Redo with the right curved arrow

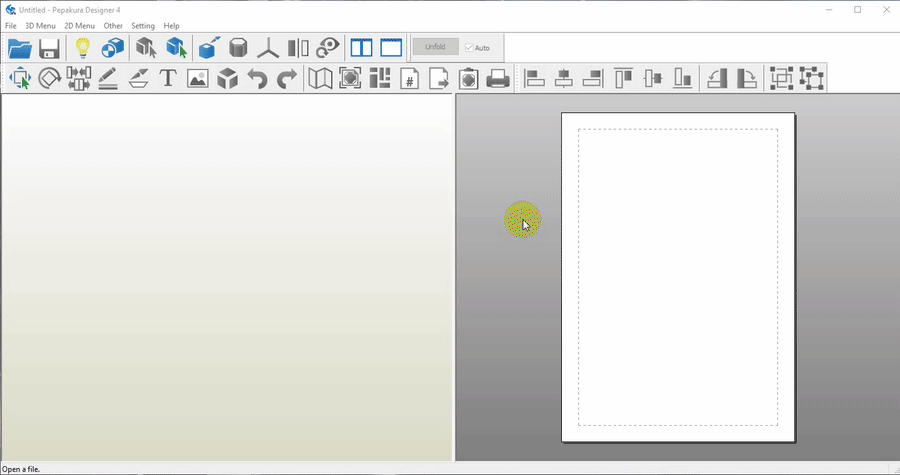[x=286, y=78]
